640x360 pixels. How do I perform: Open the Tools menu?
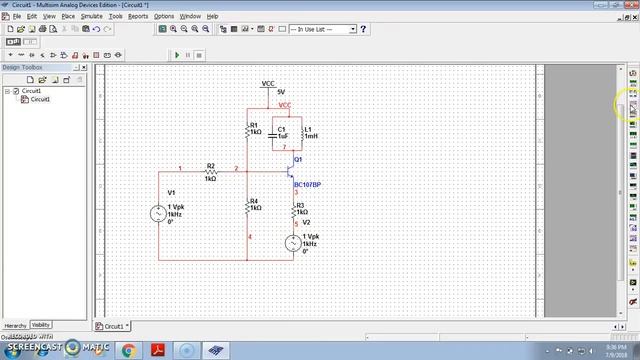(x=116, y=16)
